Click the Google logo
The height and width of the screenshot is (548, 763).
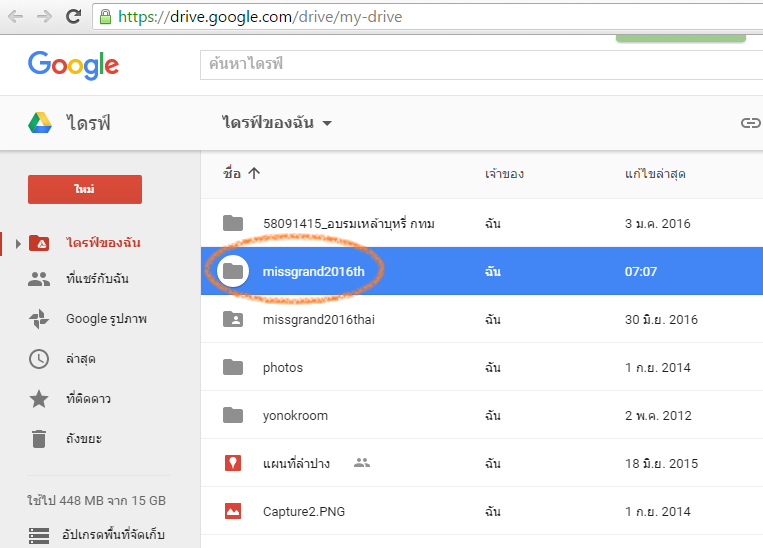point(73,65)
